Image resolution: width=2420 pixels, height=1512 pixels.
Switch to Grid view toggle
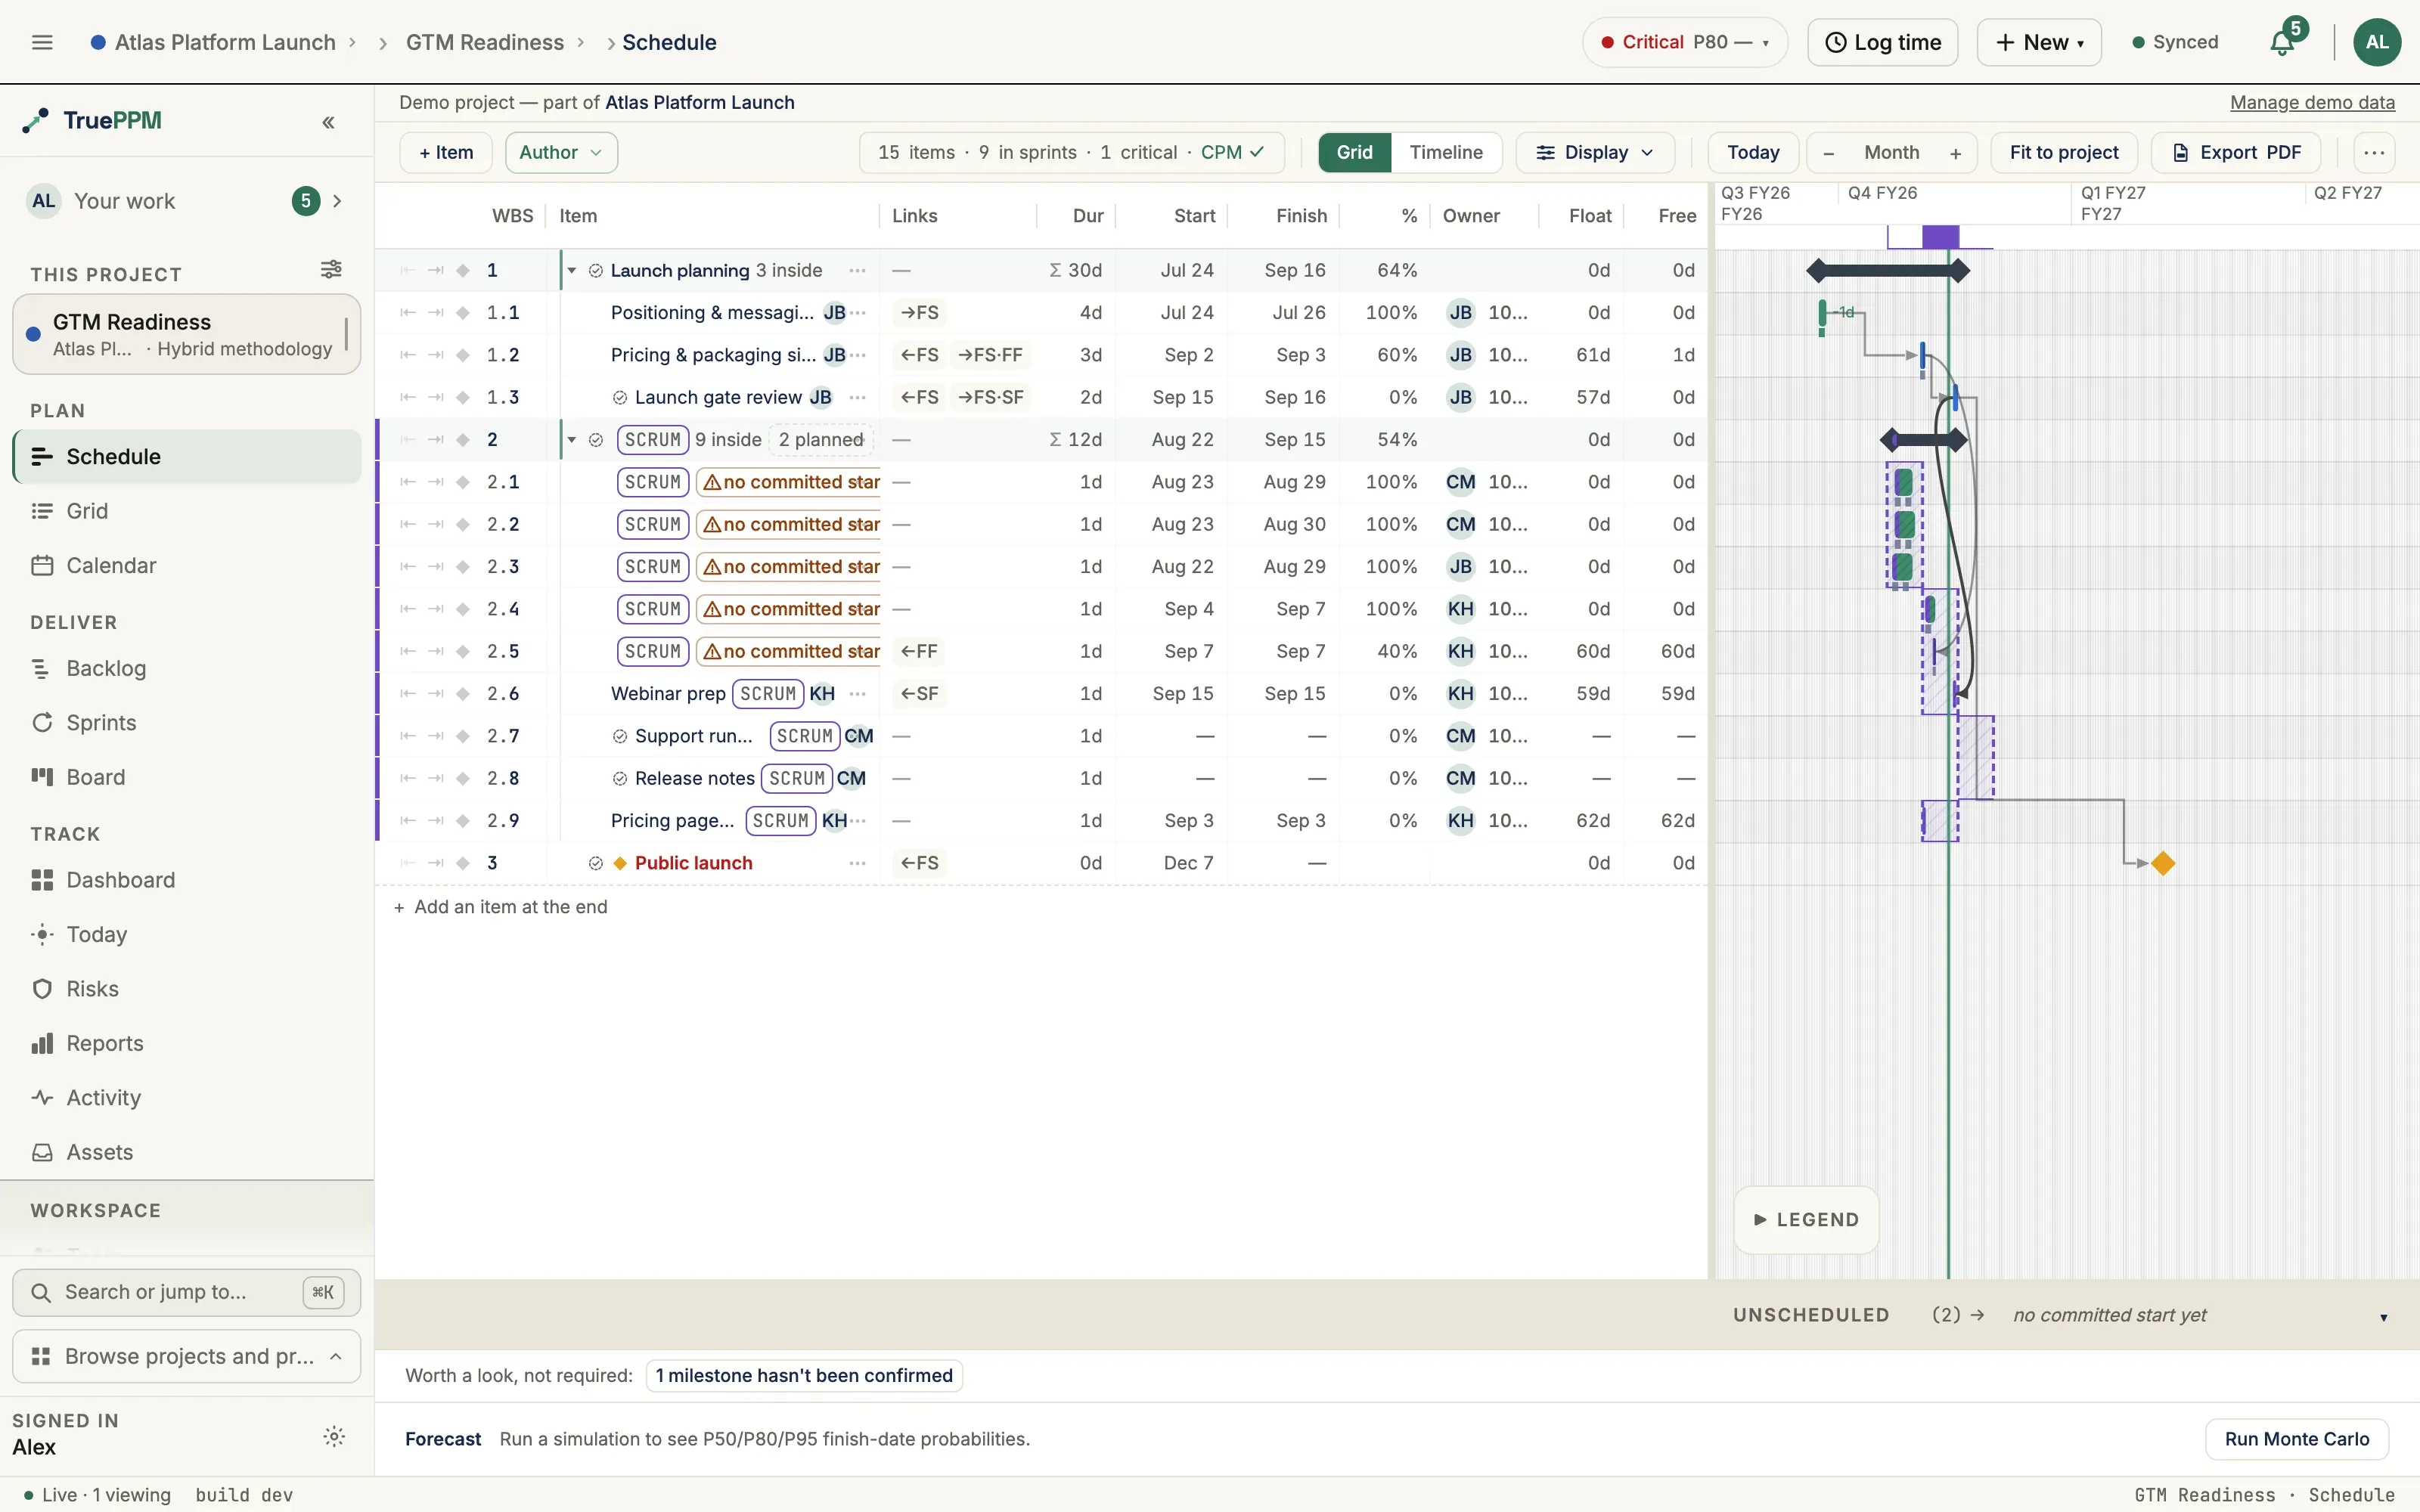click(1354, 153)
